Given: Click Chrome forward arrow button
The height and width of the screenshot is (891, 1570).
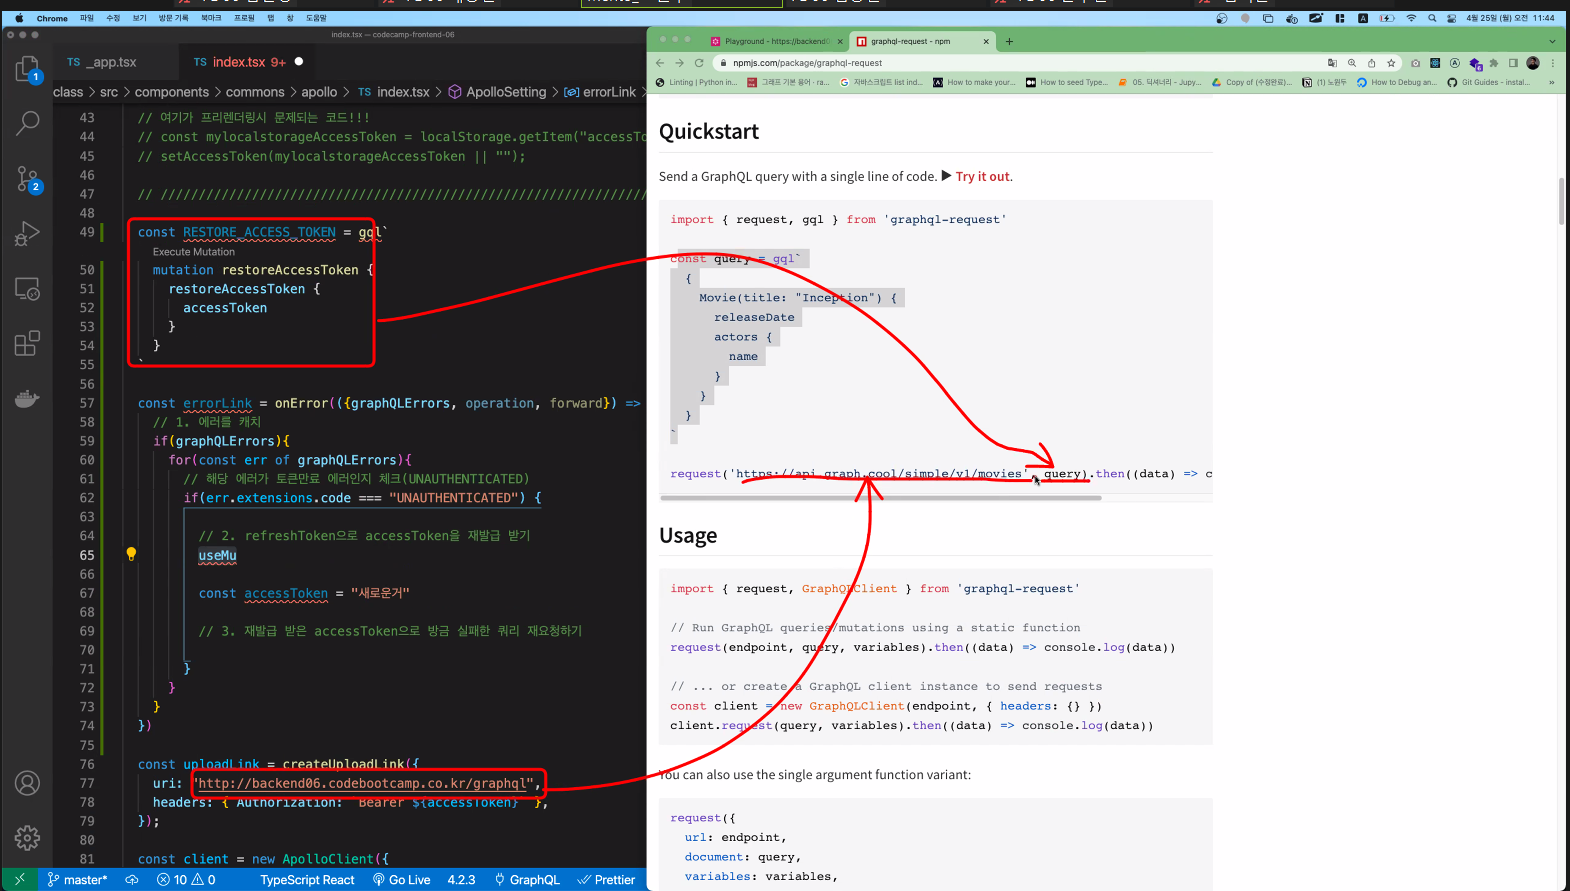Looking at the screenshot, I should pyautogui.click(x=680, y=63).
